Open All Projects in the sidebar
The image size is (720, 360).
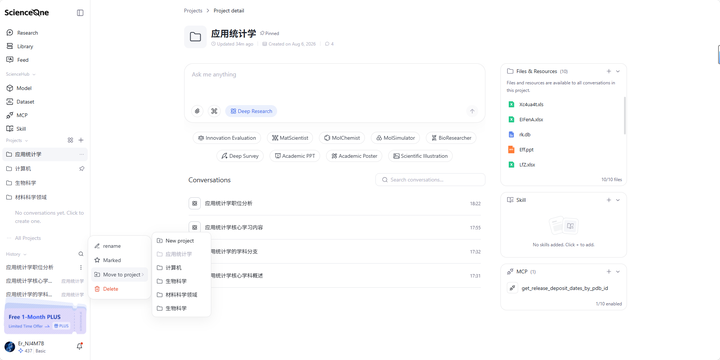pyautogui.click(x=28, y=238)
